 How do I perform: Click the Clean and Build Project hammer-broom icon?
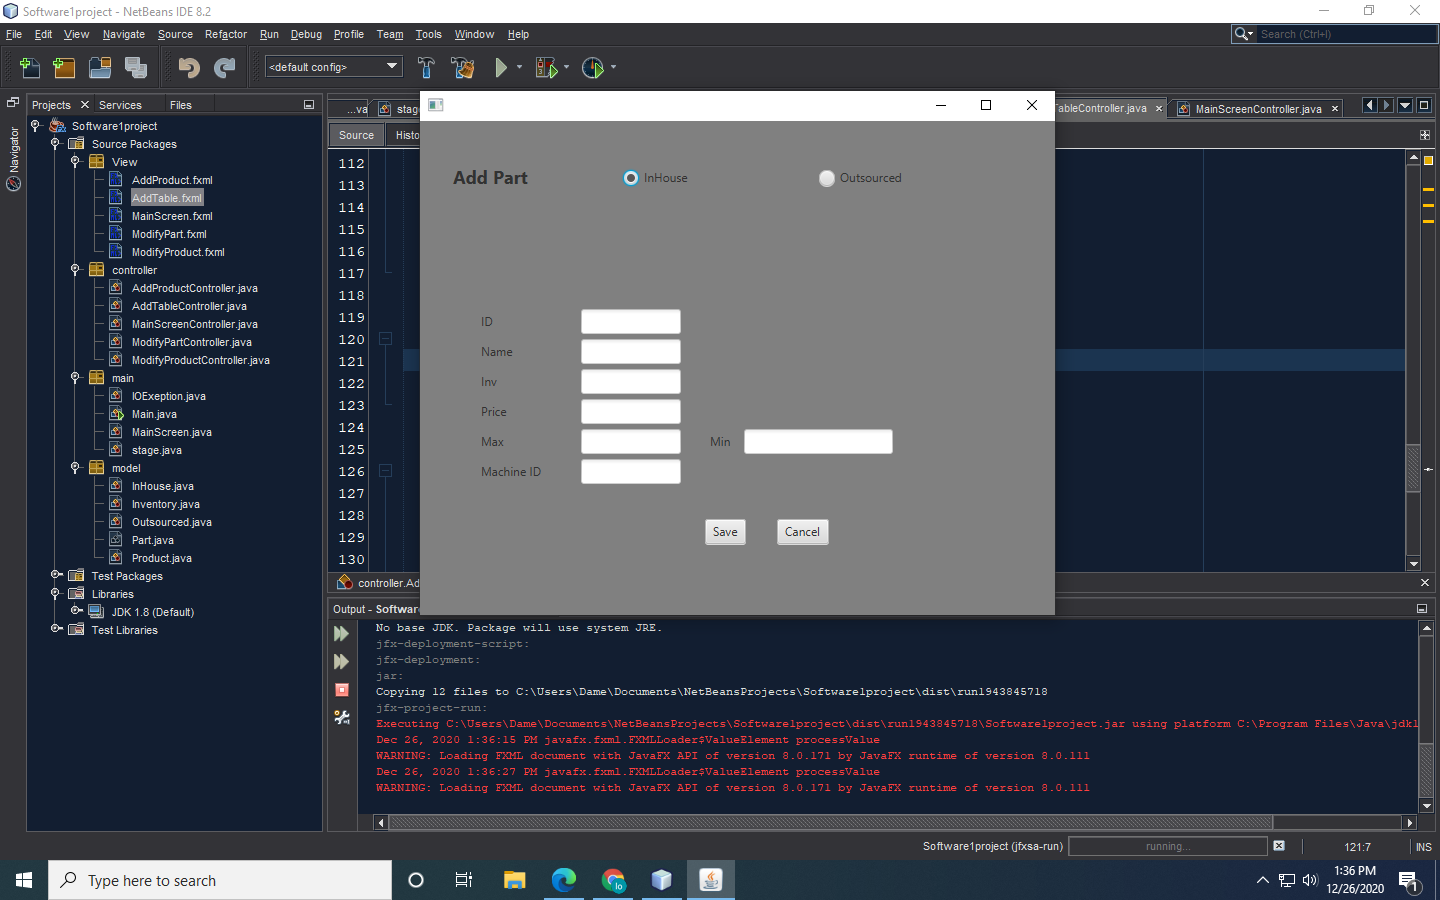point(462,67)
